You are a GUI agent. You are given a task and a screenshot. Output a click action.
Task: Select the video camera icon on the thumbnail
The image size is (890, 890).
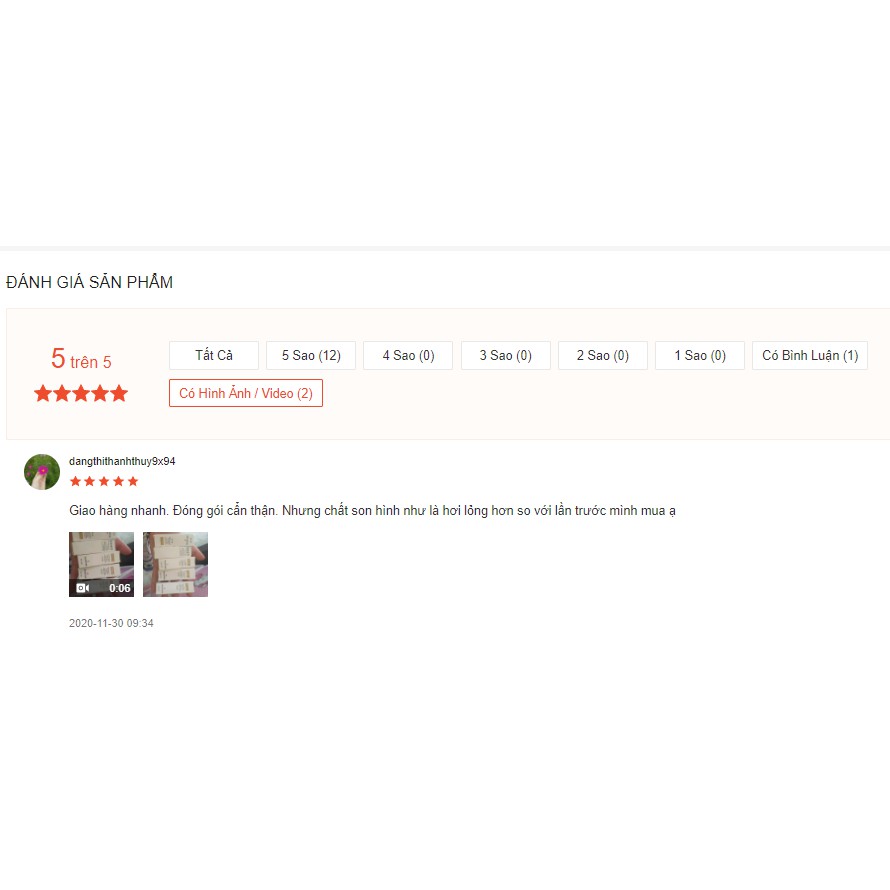[83, 587]
